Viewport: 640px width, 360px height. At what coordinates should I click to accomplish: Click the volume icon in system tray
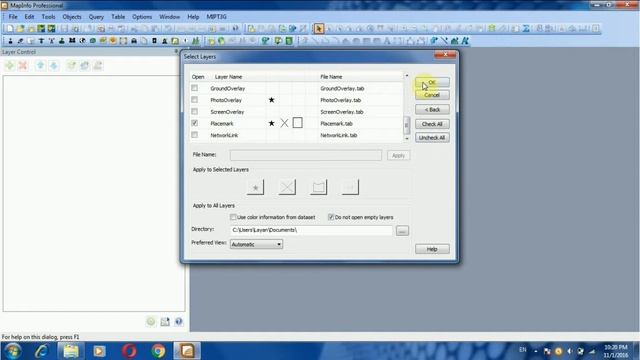point(569,351)
